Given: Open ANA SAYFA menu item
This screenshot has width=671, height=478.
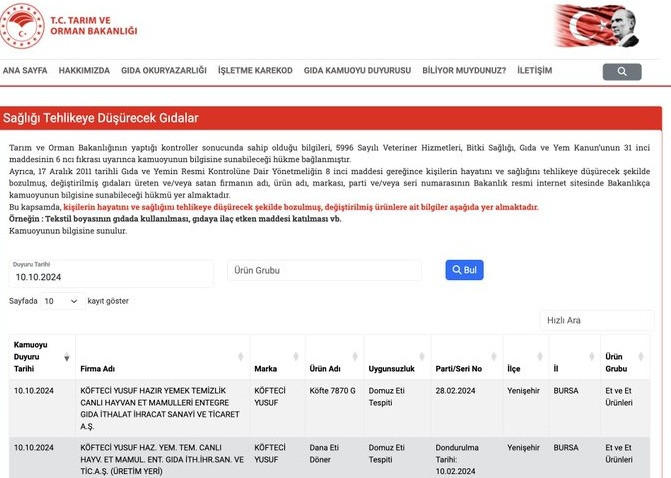Looking at the screenshot, I should click(25, 71).
